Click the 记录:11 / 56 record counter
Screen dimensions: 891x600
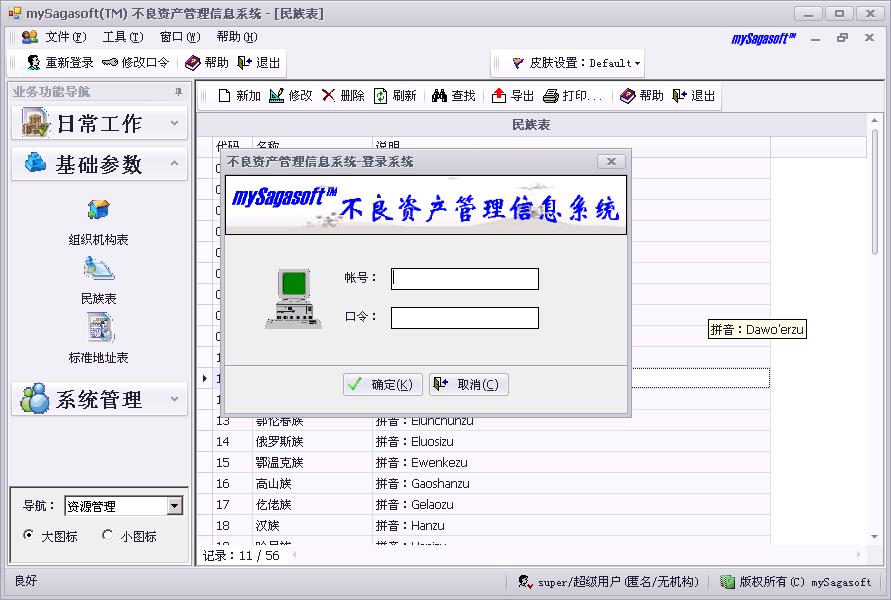[x=242, y=556]
